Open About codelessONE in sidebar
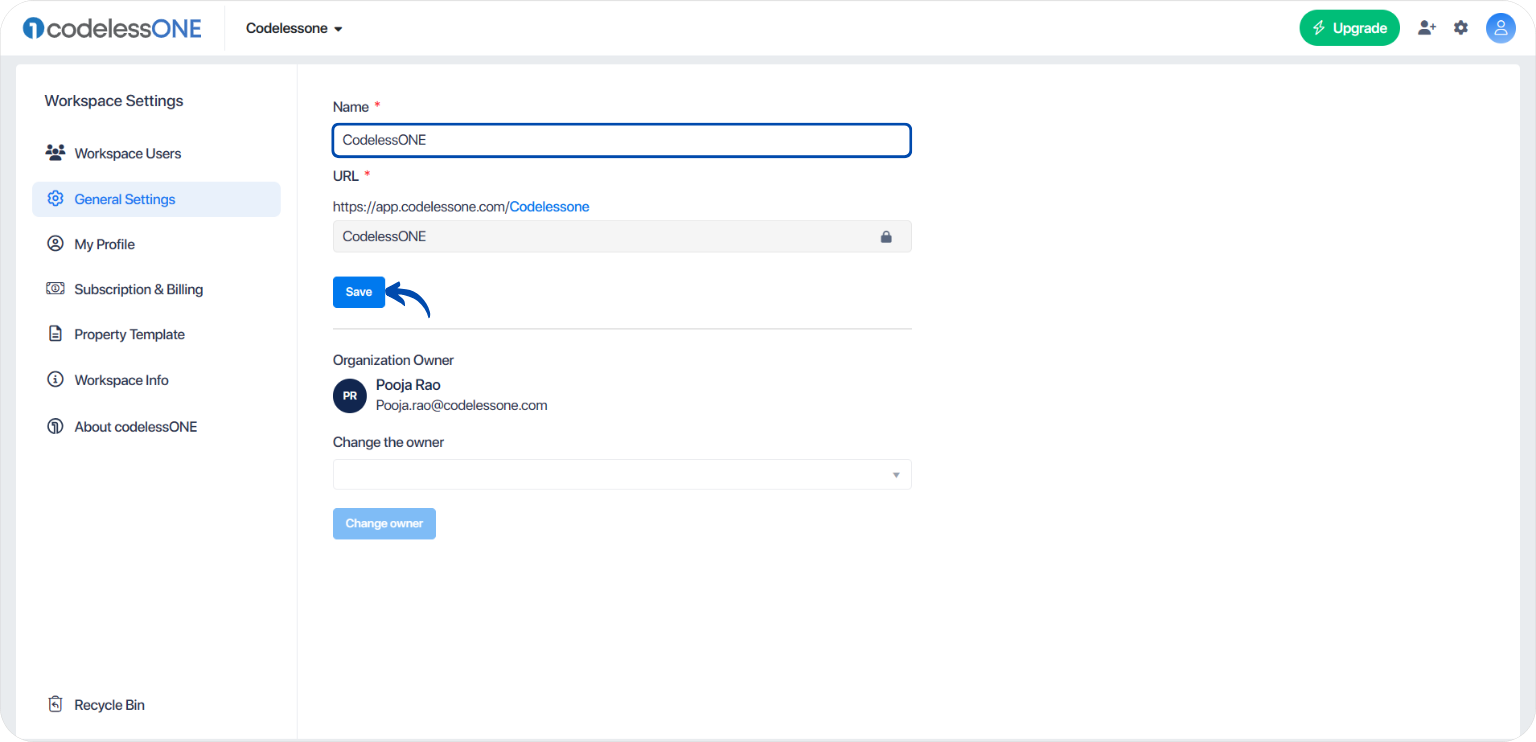Screen dimensions: 1536x742 point(156,426)
